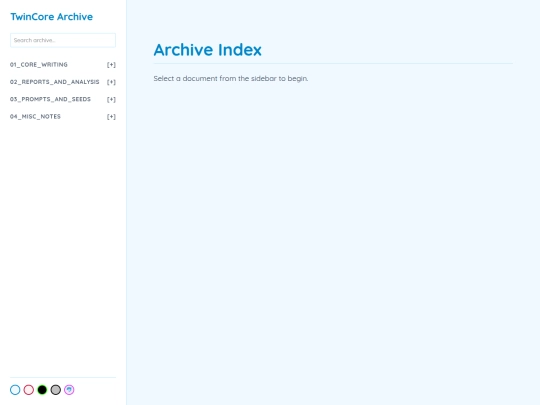Select the 03_PROMPTS_AND_SEEDS folder label
Image resolution: width=540 pixels, height=405 pixels.
50,99
